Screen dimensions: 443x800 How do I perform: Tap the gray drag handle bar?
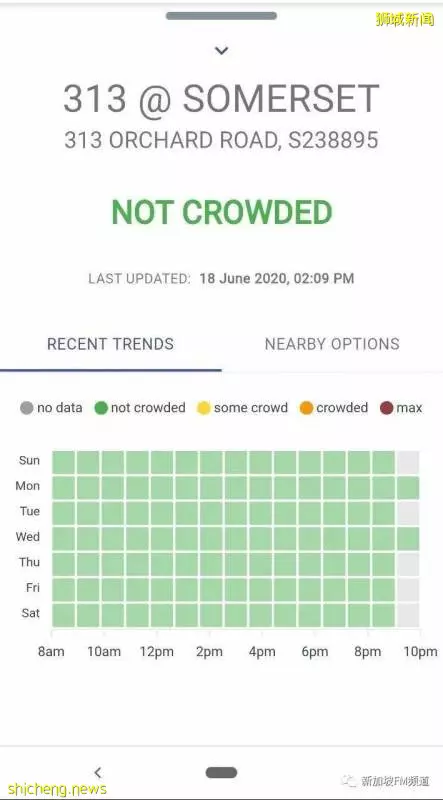tap(221, 16)
